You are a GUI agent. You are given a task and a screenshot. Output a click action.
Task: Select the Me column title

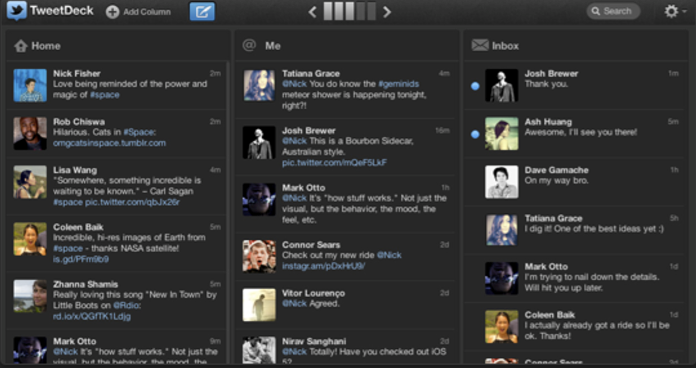(273, 46)
